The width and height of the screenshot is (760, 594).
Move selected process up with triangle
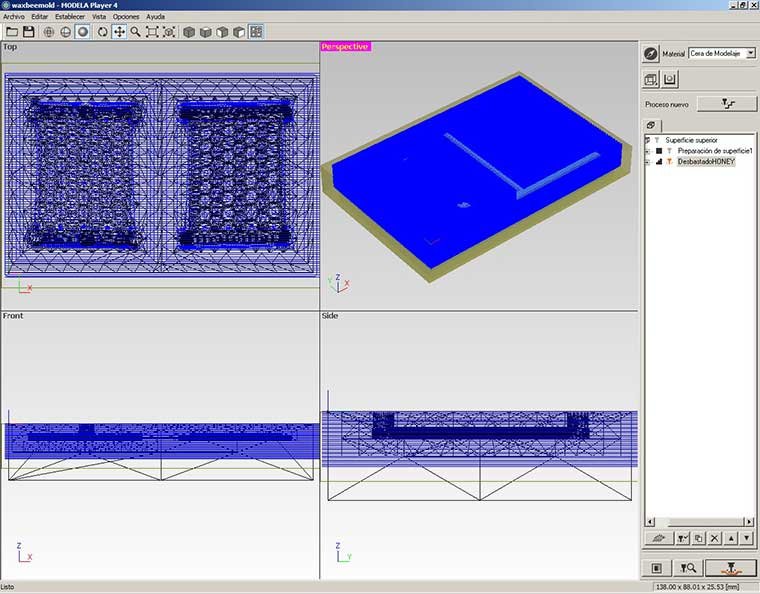tap(731, 538)
